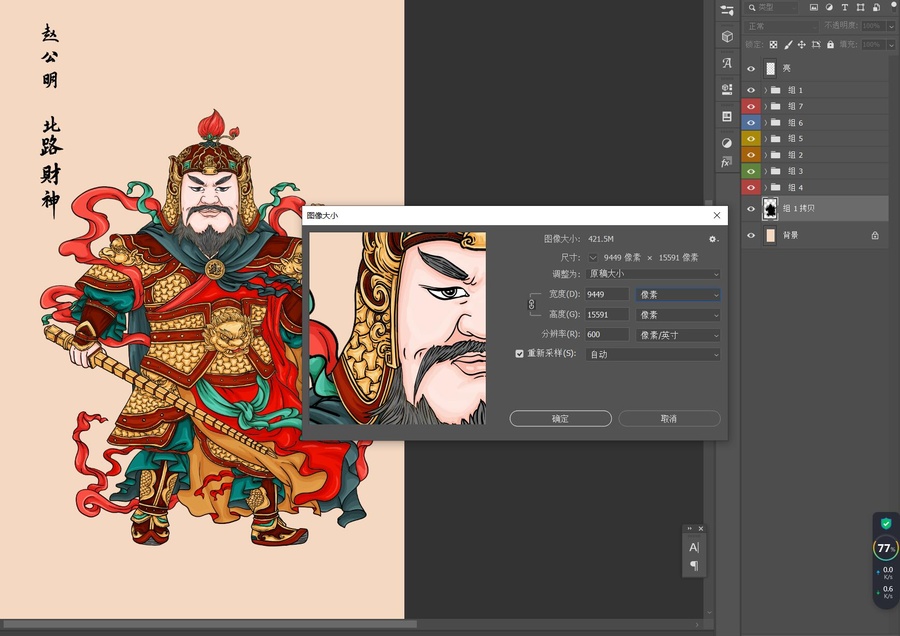900x636 pixels.
Task: Click the 宽度 width input field
Action: pos(607,294)
